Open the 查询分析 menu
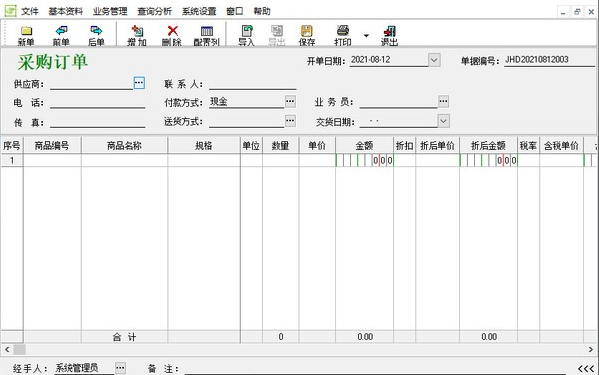The width and height of the screenshot is (599, 375). tap(155, 11)
